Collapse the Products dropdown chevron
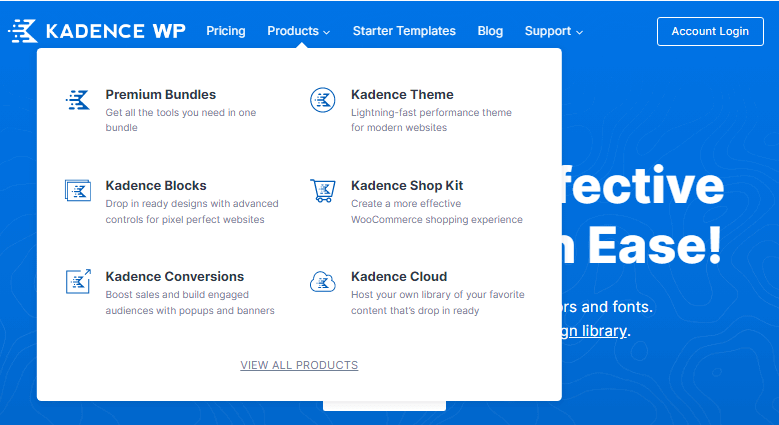This screenshot has width=779, height=425. (327, 32)
